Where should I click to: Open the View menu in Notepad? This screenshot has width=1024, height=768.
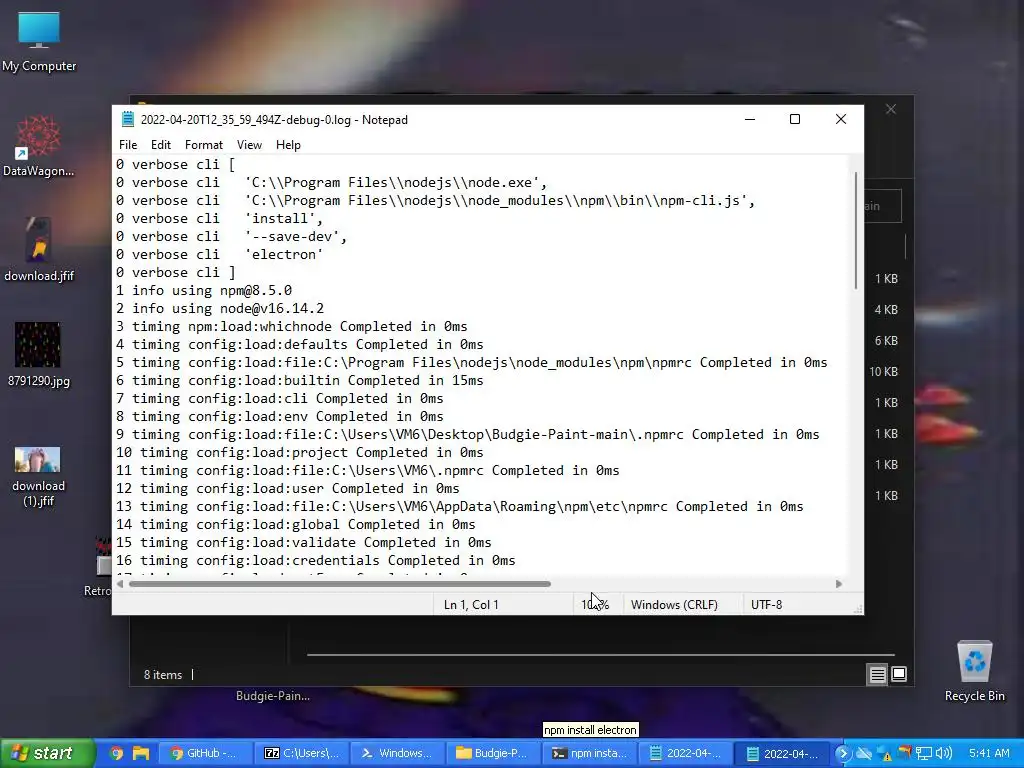(249, 145)
